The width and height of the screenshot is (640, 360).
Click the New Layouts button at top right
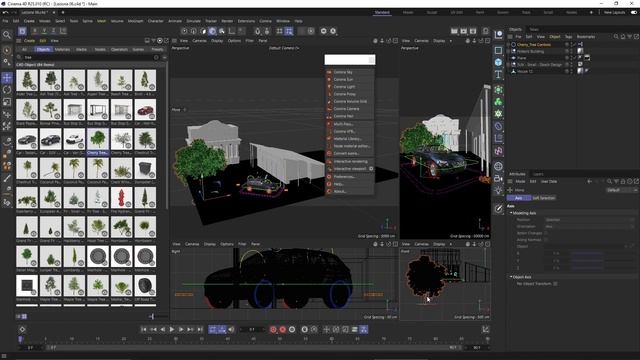point(614,13)
